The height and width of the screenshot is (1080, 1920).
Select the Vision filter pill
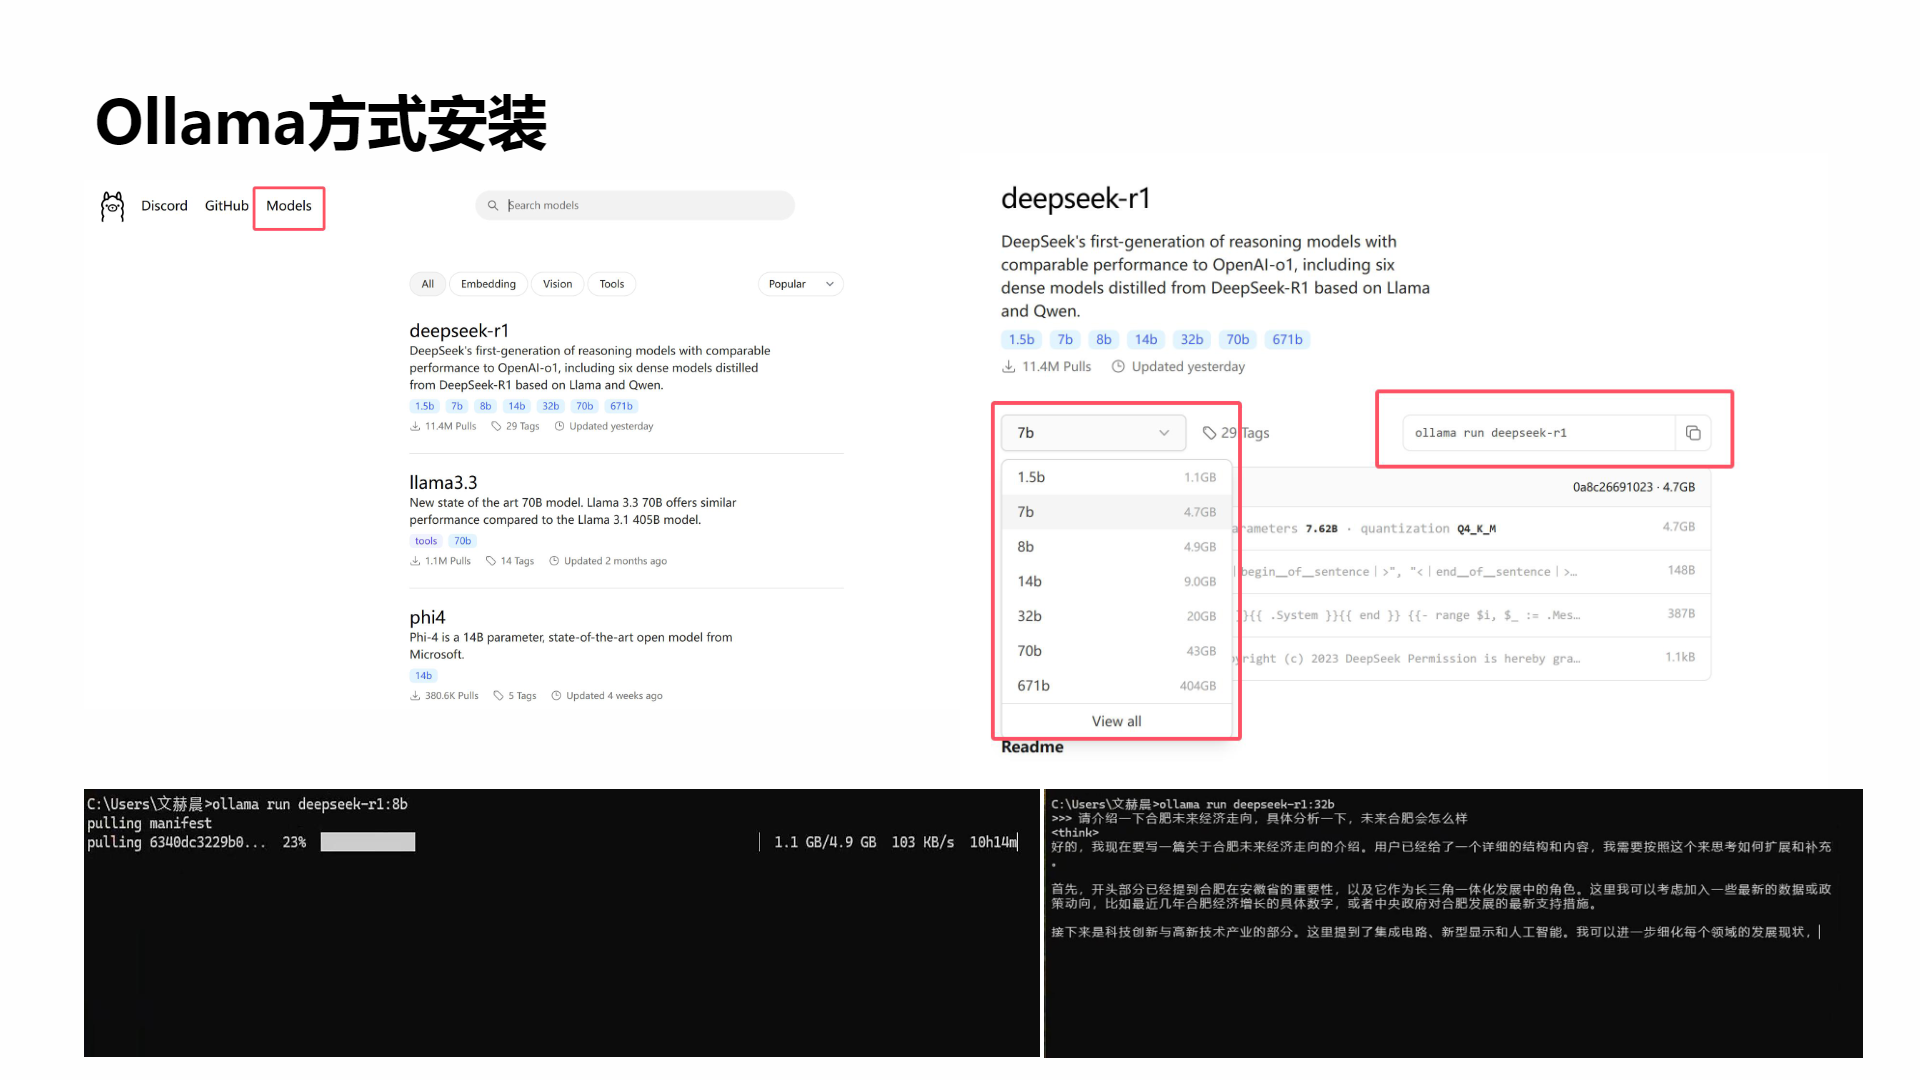coord(557,284)
